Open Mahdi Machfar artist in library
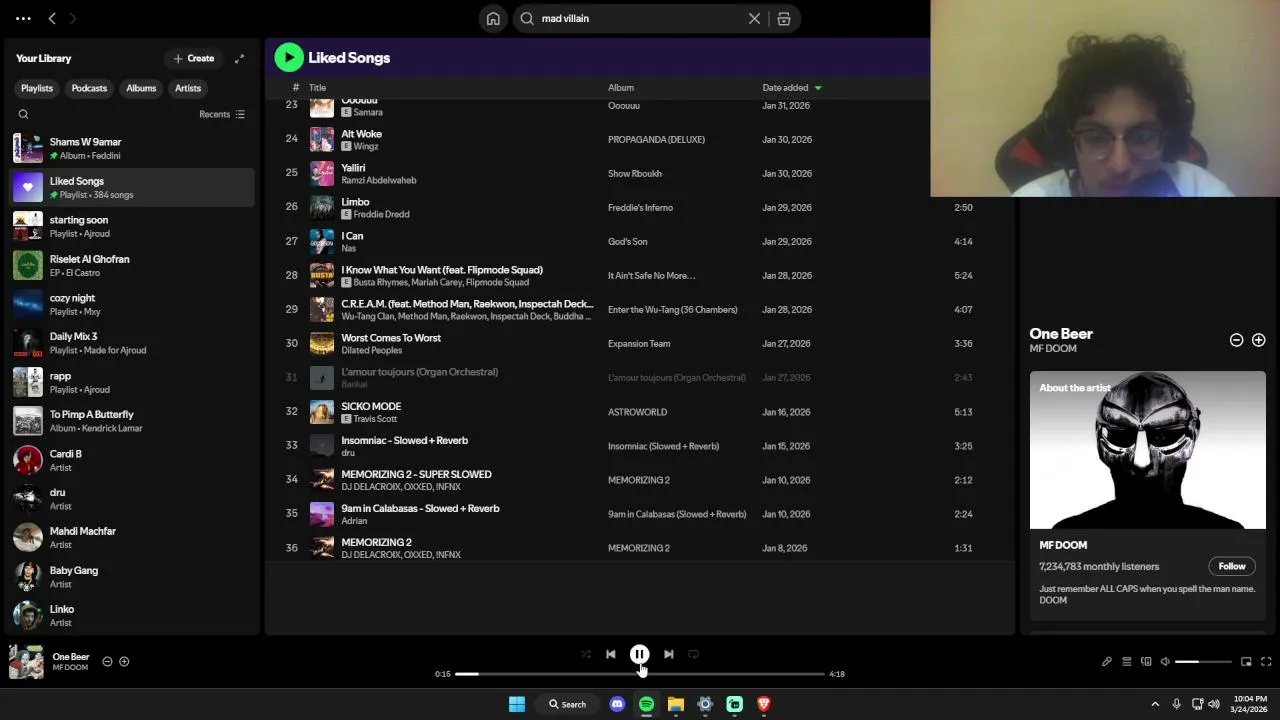The width and height of the screenshot is (1280, 720). (x=132, y=537)
